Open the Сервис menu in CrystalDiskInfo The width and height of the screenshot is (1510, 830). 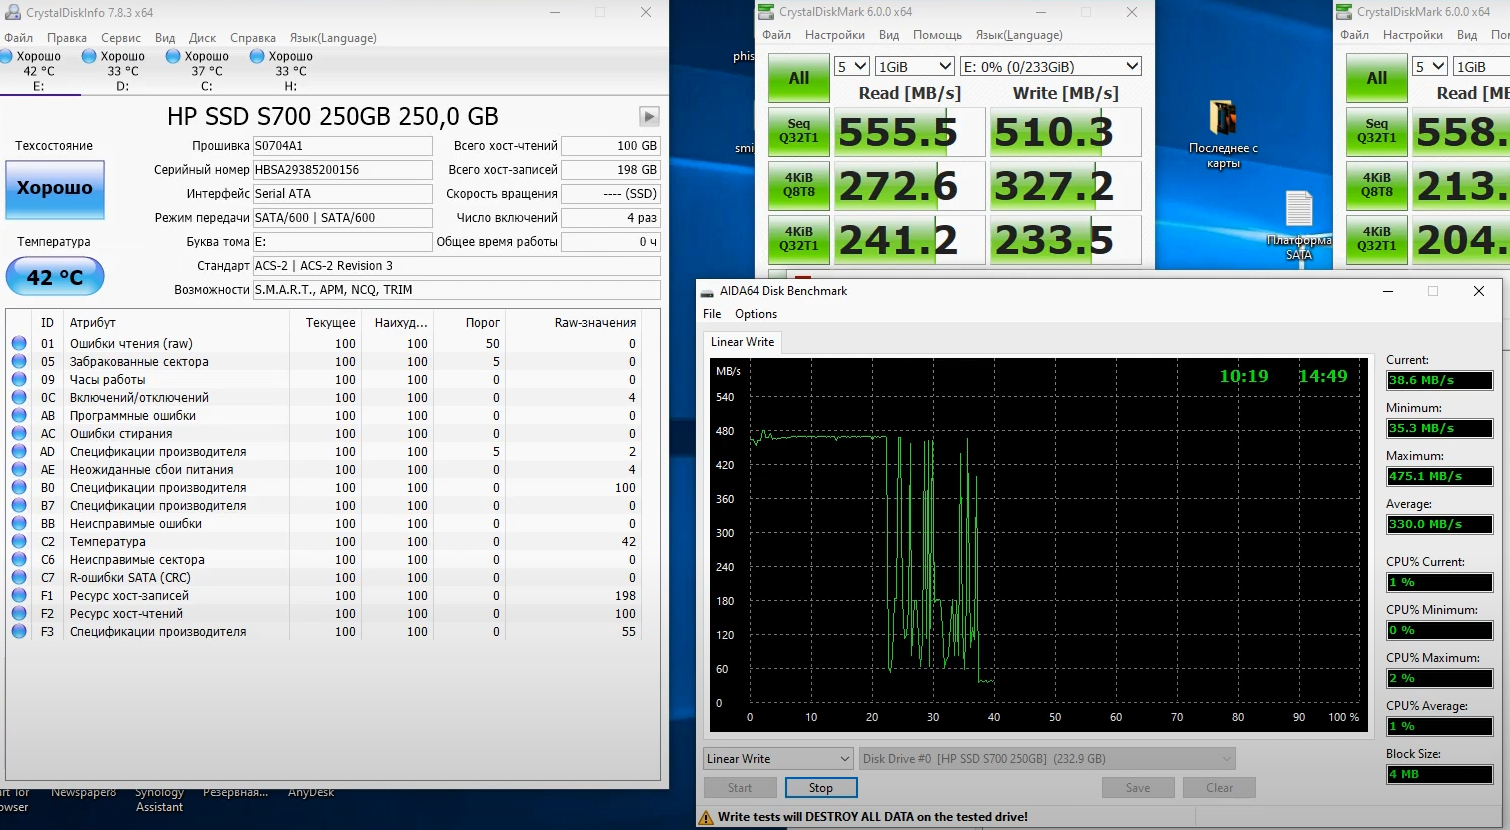pyautogui.click(x=121, y=38)
